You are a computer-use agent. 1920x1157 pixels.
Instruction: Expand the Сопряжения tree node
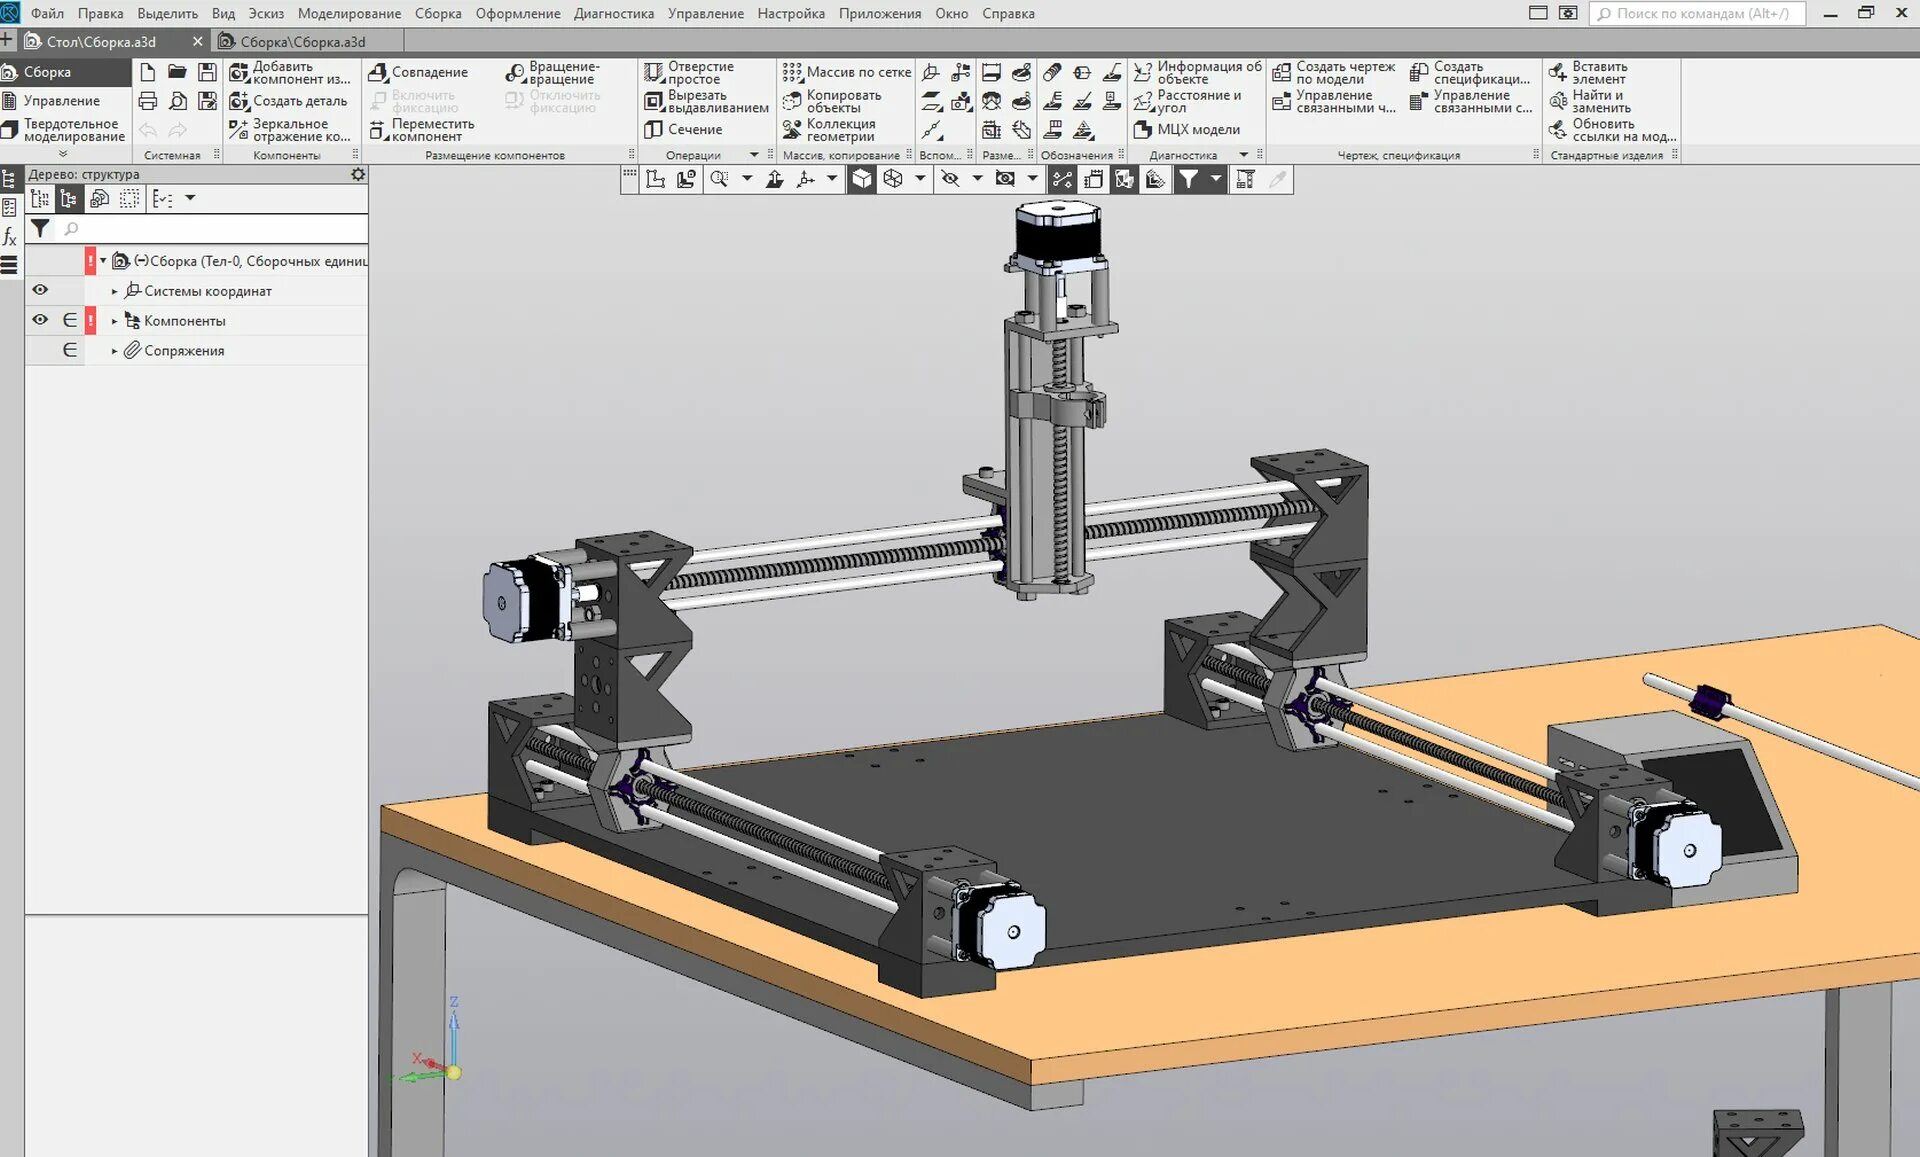point(114,351)
